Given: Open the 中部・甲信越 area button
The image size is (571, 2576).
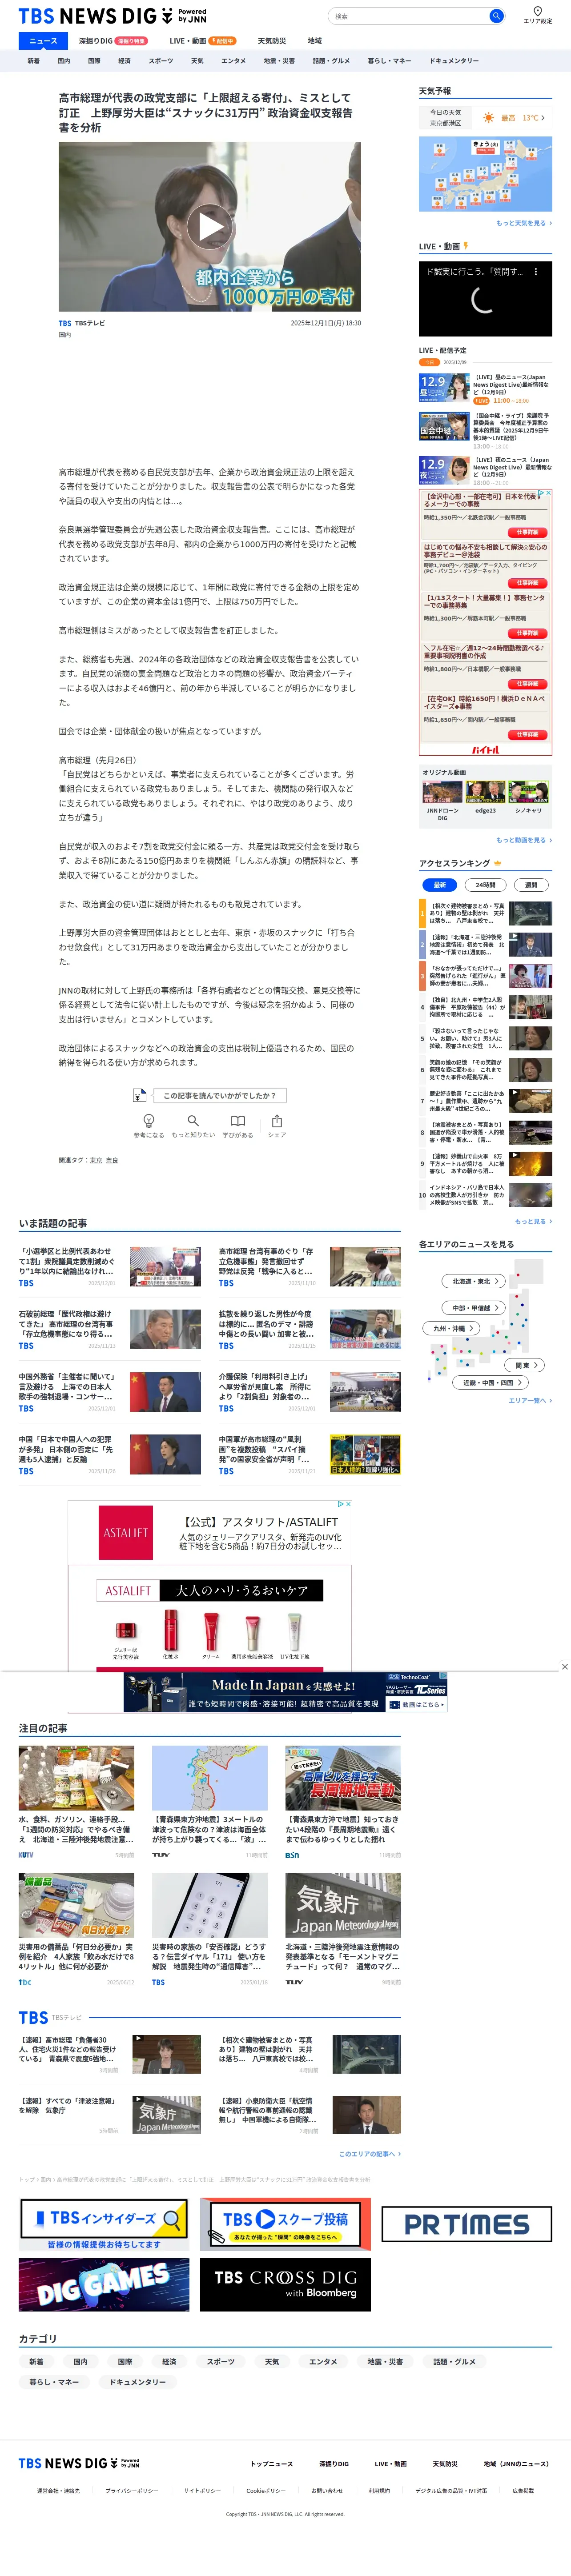Looking at the screenshot, I should click(x=474, y=1307).
